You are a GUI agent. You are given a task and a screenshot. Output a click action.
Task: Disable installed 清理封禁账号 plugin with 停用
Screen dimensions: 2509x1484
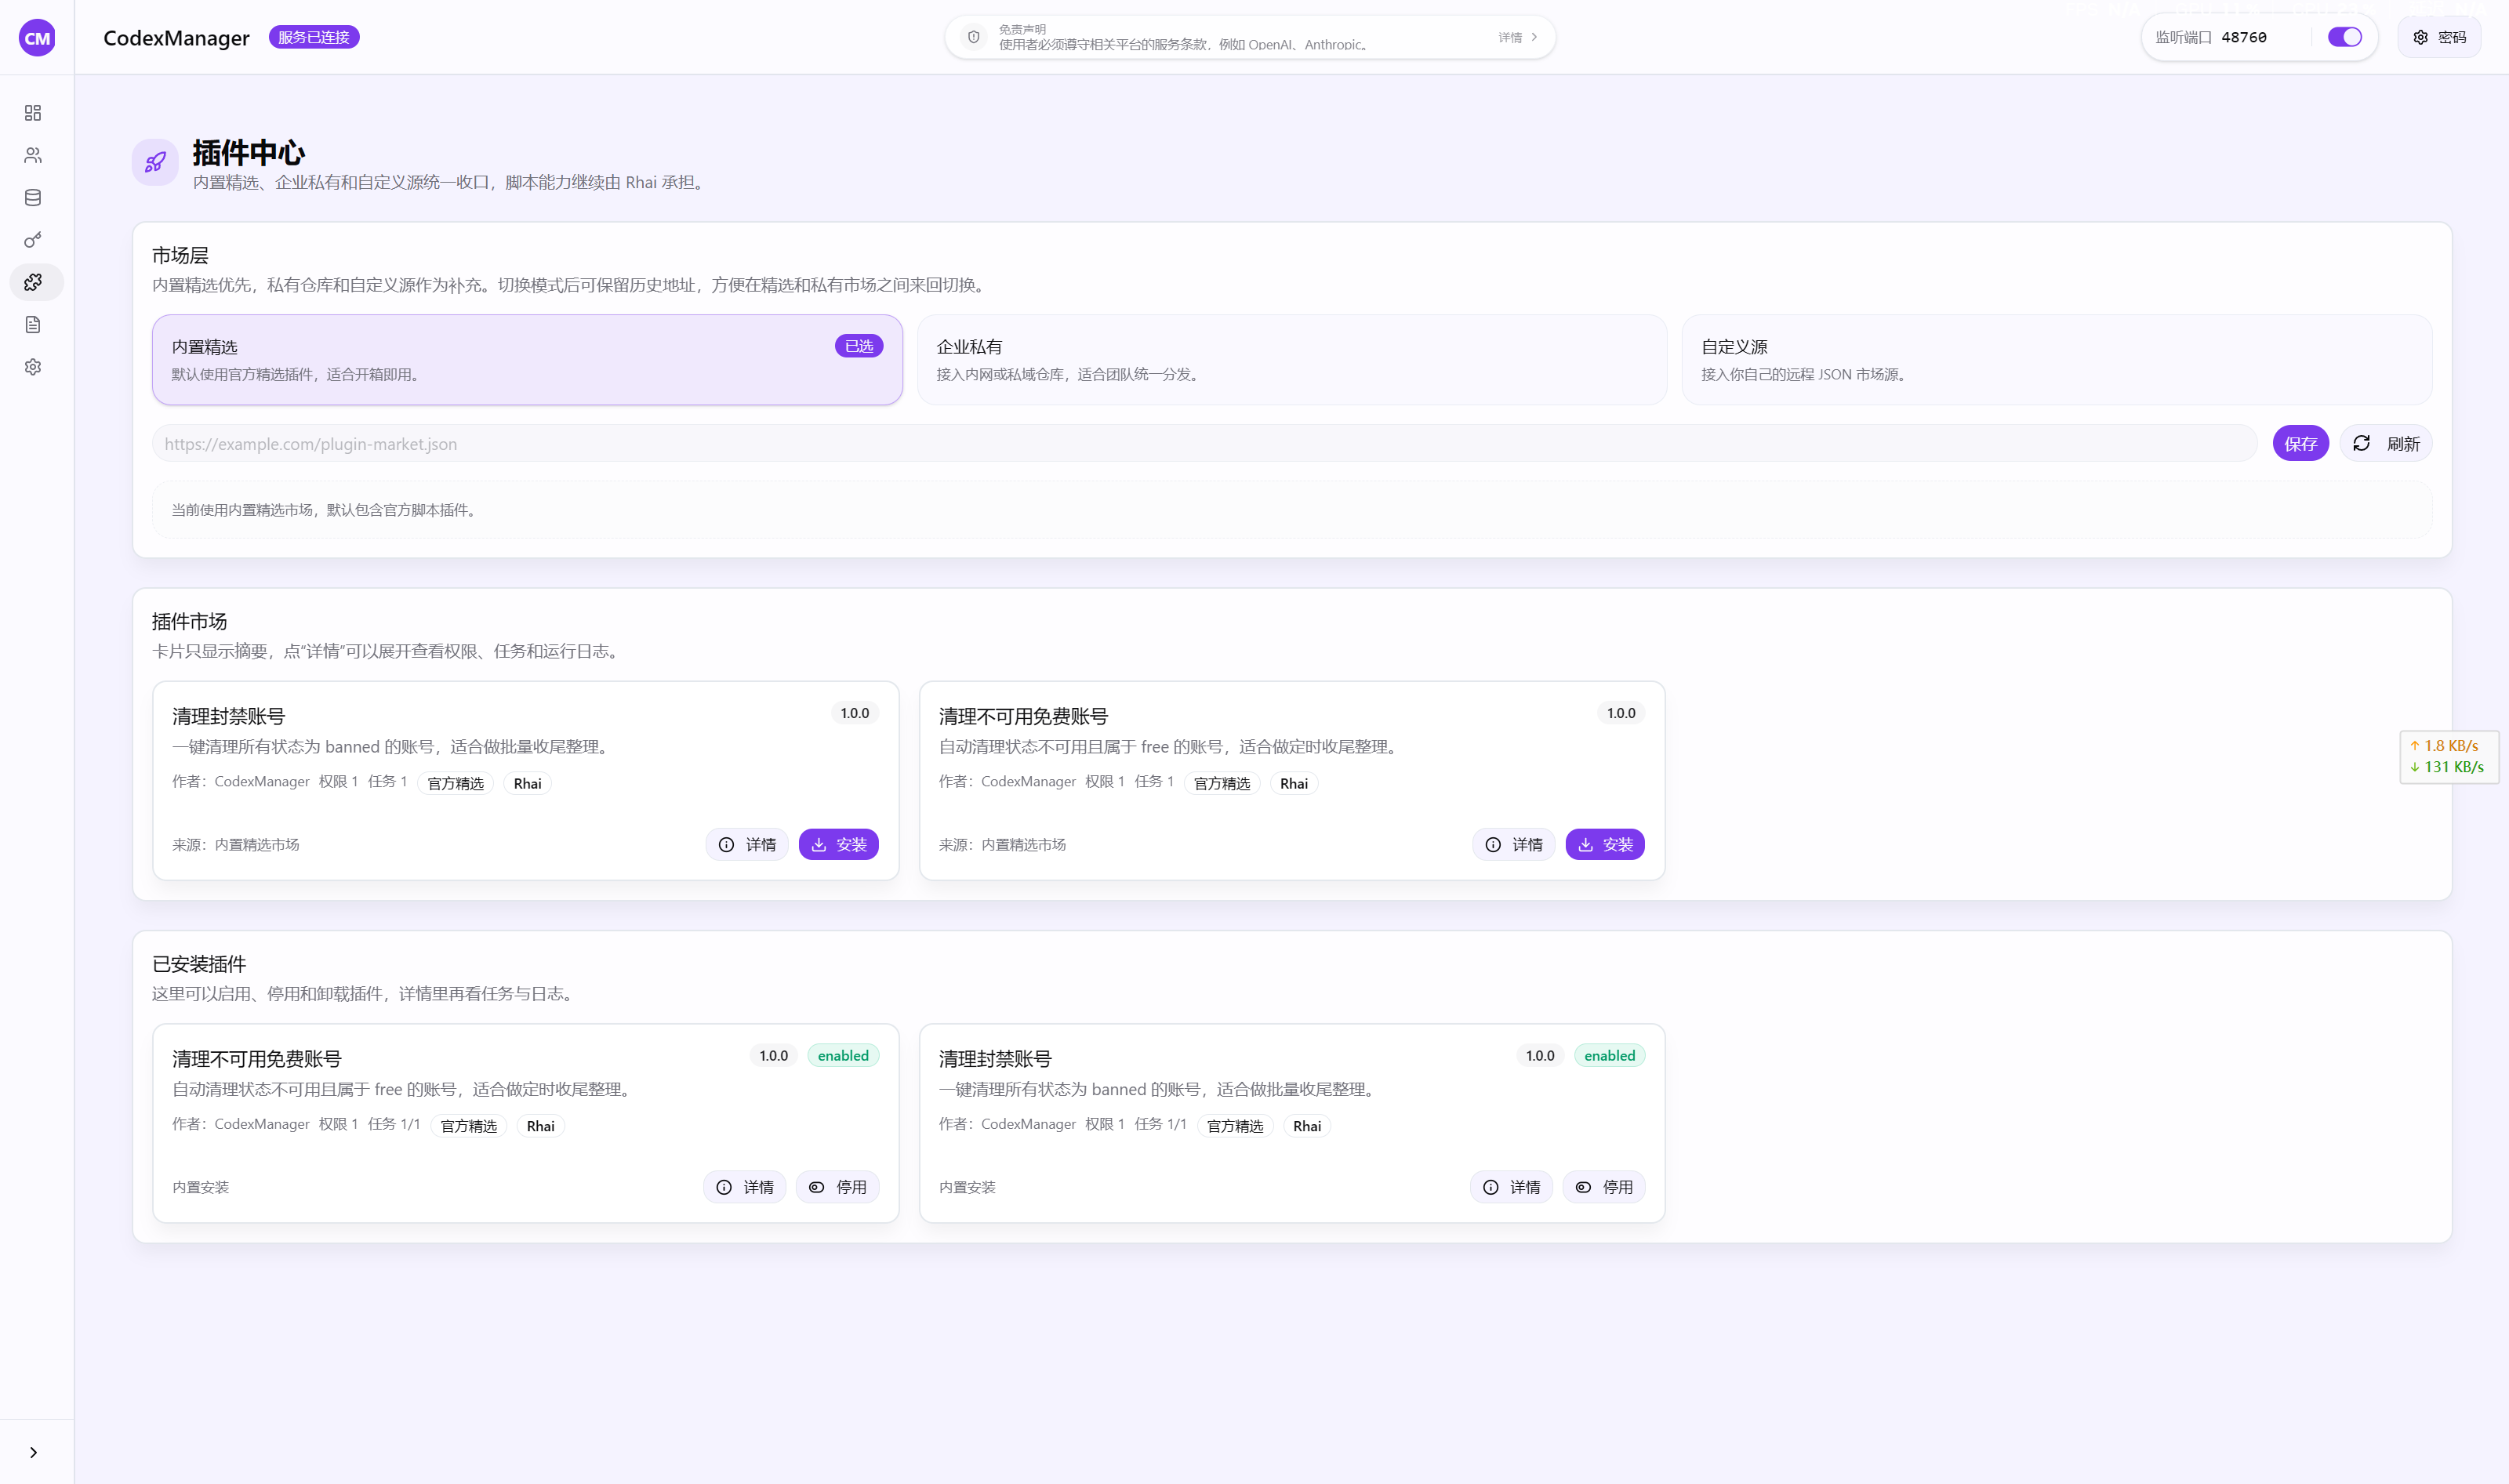click(x=1604, y=1187)
